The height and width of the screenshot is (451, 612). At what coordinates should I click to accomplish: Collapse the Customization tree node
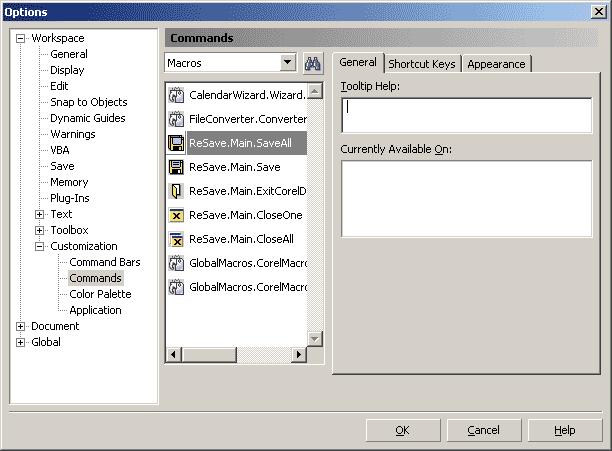[39, 246]
